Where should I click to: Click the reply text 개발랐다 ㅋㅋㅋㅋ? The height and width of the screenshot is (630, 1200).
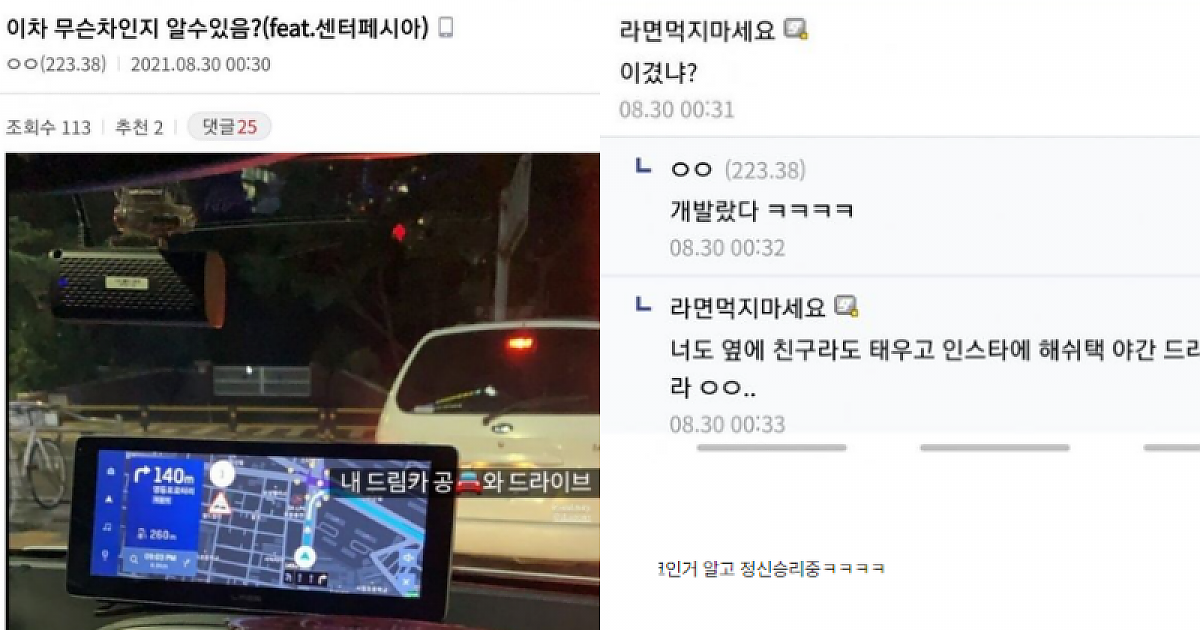click(761, 211)
